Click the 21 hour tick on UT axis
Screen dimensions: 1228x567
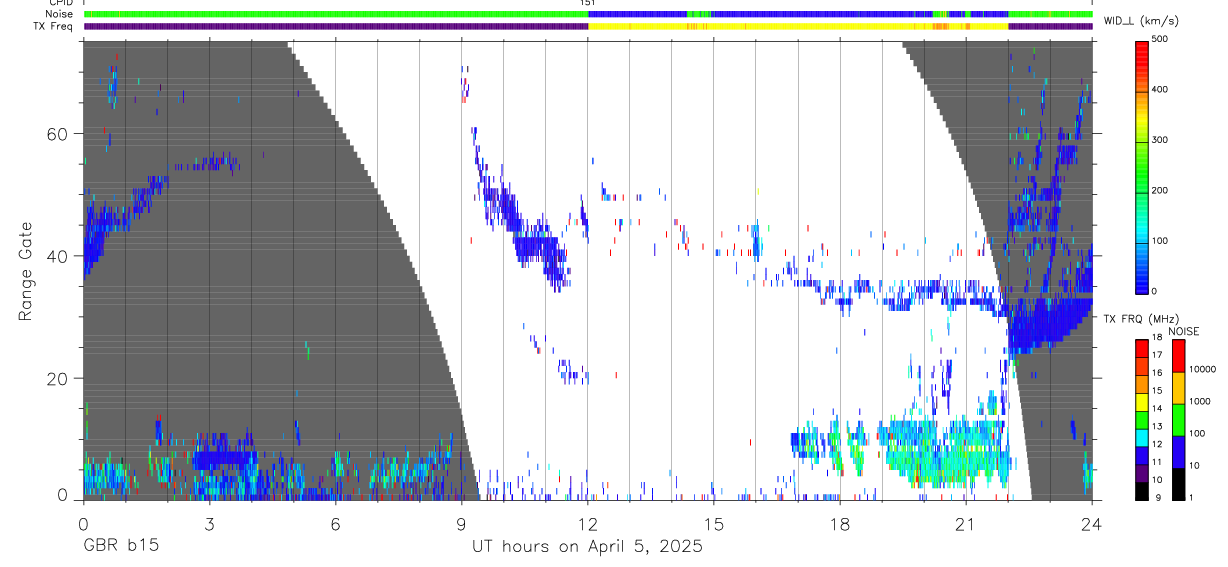pos(965,525)
